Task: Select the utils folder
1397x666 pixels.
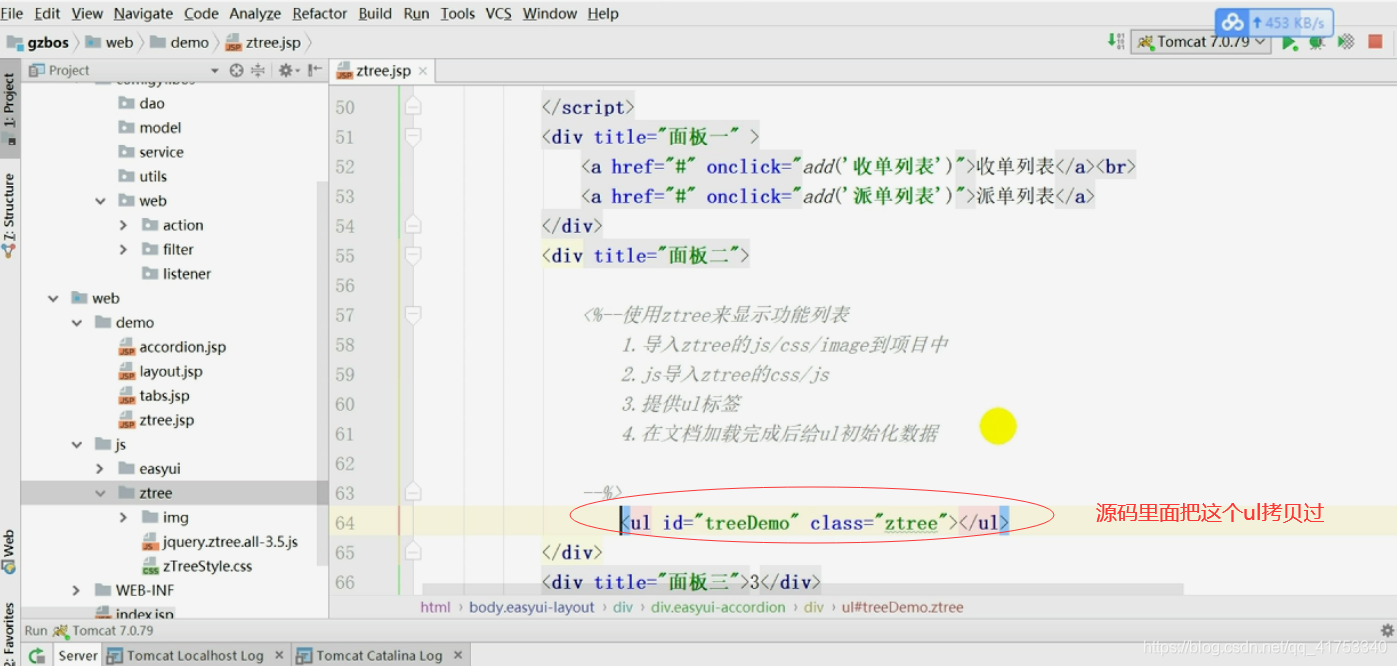Action: tap(142, 176)
